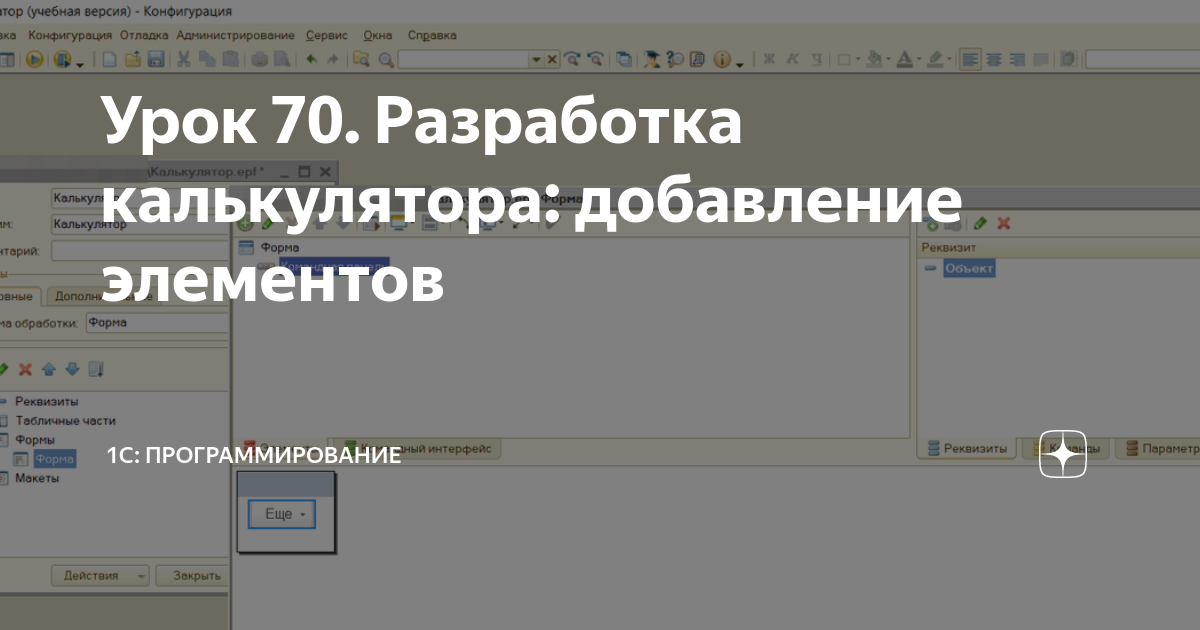This screenshot has height=630, width=1200.
Task: Click the orange info icon
Action: pos(722,60)
